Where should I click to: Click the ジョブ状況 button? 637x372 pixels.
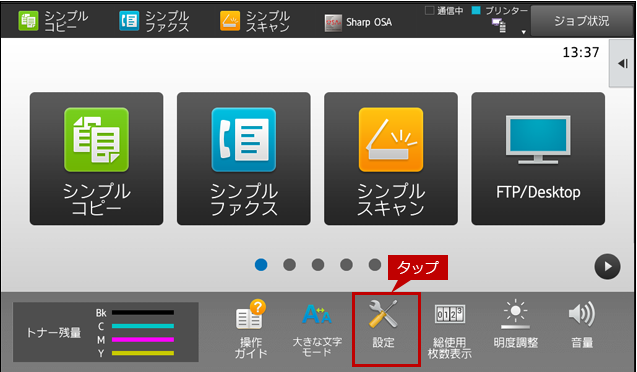click(x=582, y=21)
